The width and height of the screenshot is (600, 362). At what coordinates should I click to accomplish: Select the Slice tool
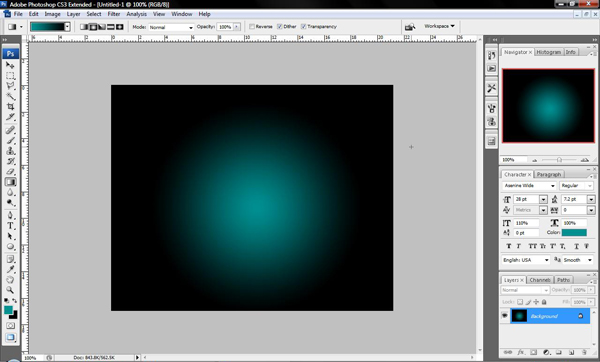10,117
